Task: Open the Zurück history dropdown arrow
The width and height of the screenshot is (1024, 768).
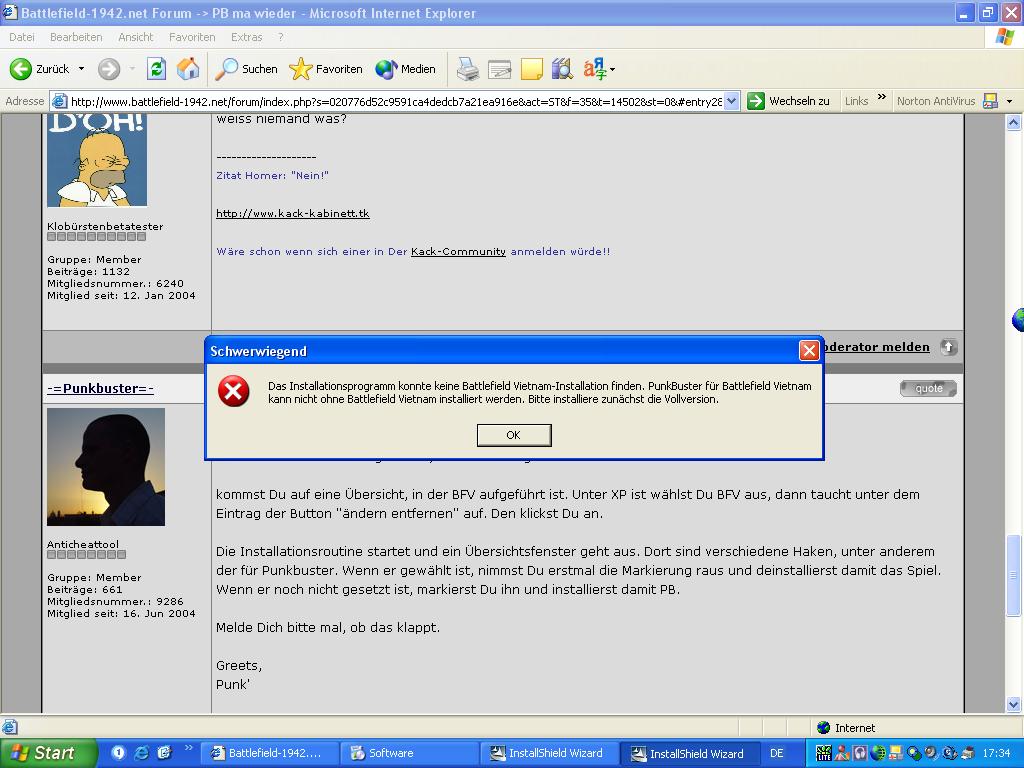Action: (82, 69)
